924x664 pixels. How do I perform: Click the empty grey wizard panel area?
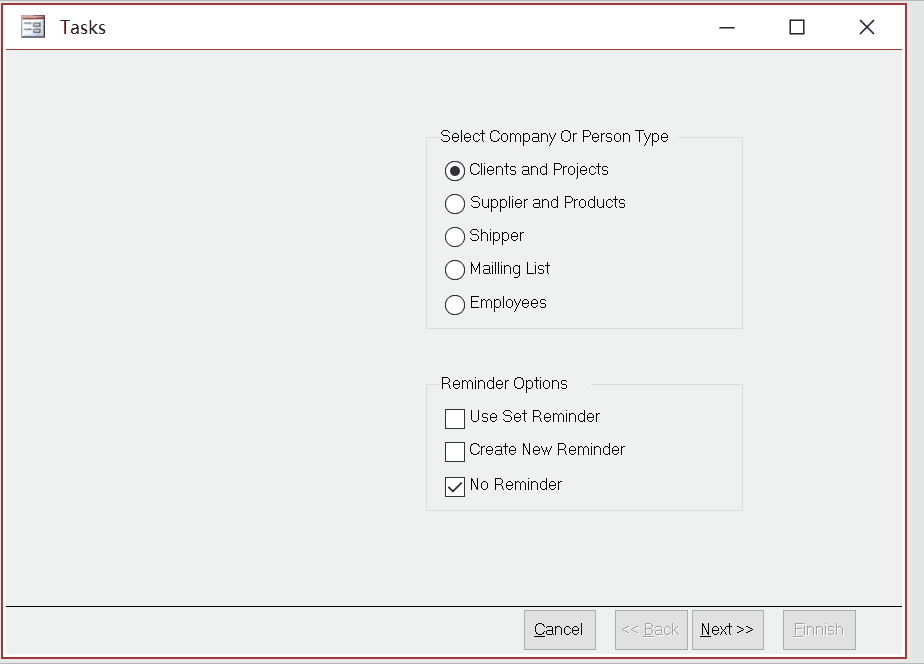(212, 324)
